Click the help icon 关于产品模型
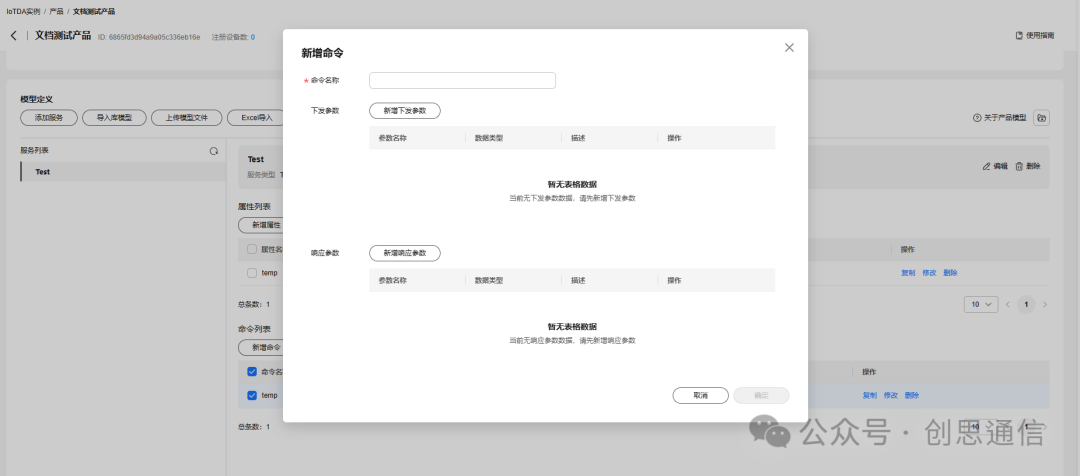1080x476 pixels. 976,118
